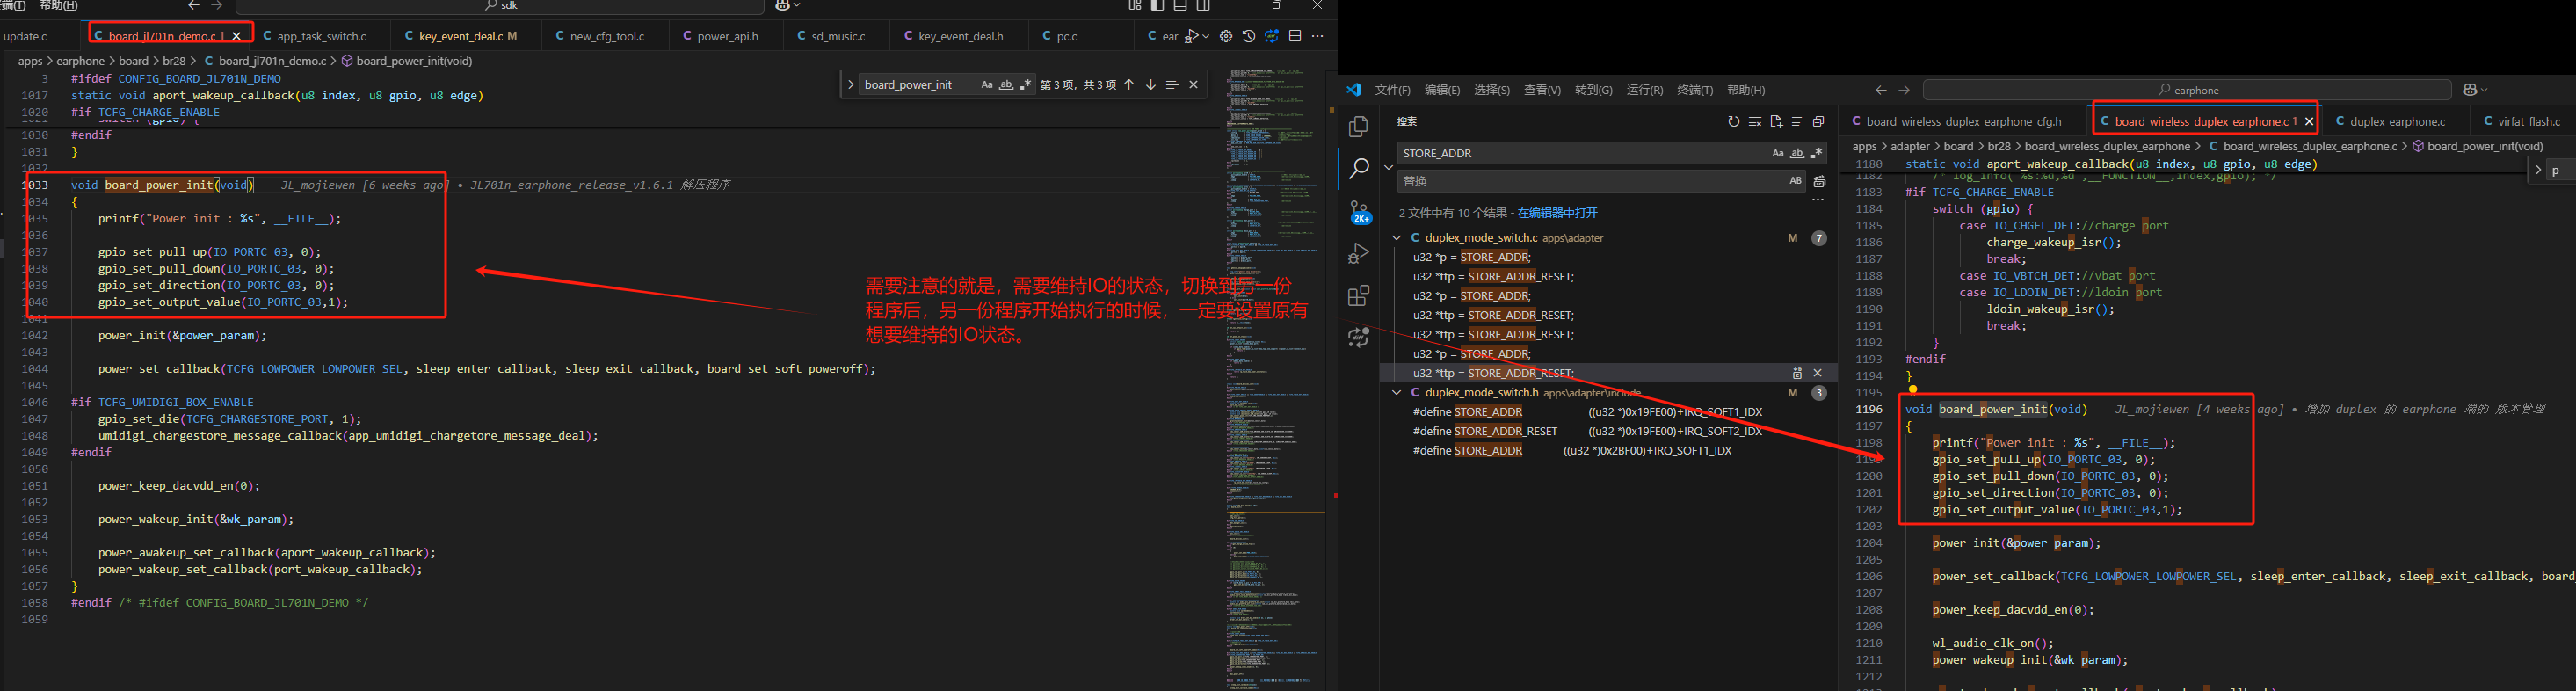
Task: Toggle Match Case in the STORE_ADDR search box
Action: (1778, 153)
